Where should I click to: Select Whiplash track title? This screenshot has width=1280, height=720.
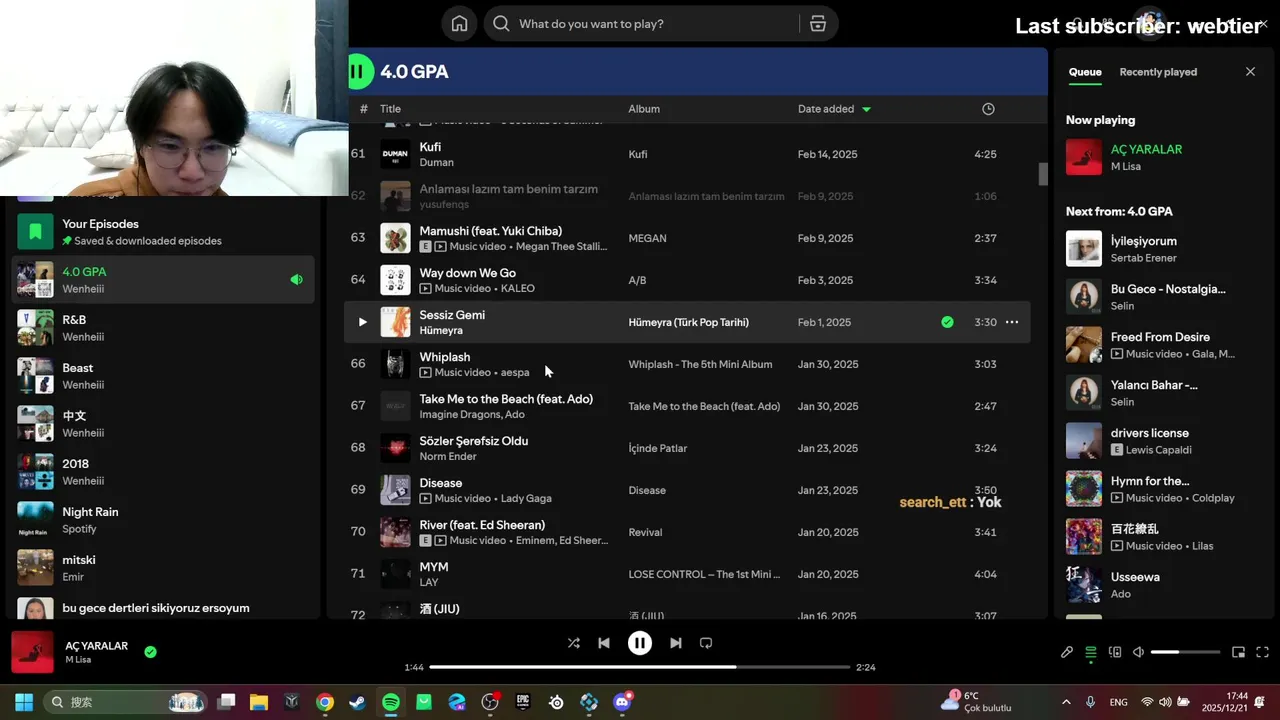(x=444, y=357)
